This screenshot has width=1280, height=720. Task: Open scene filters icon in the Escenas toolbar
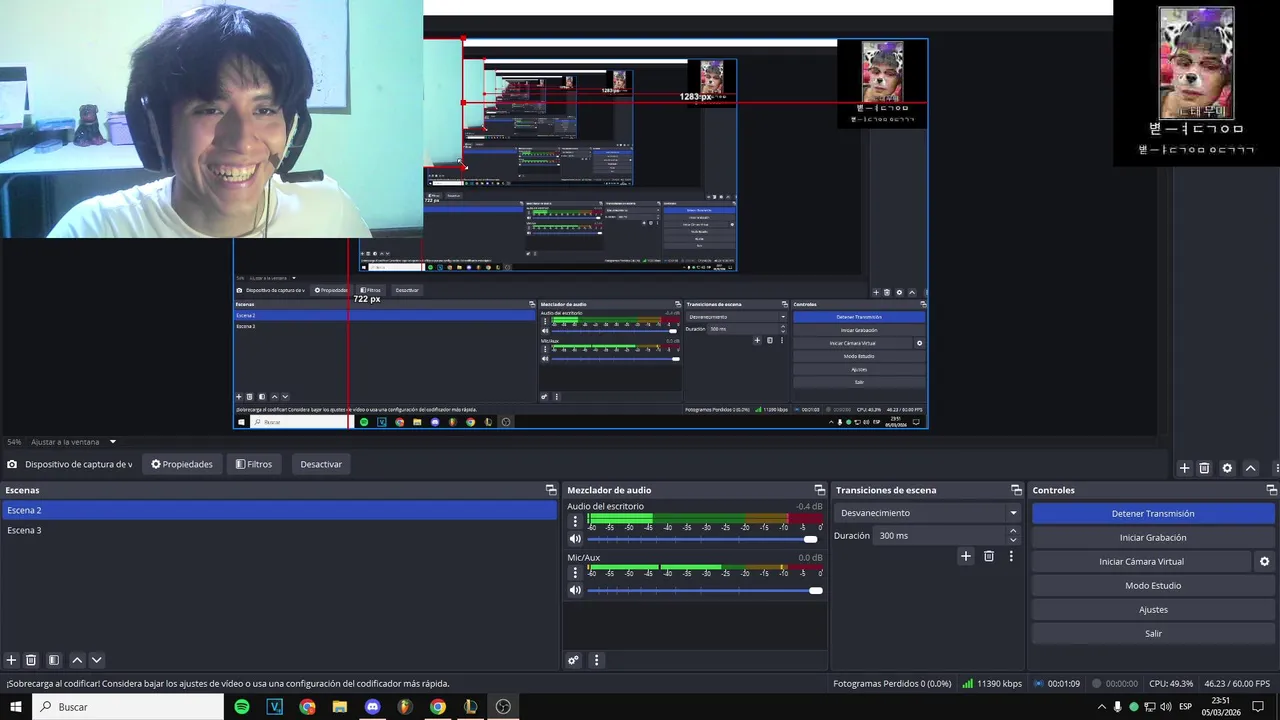[x=54, y=660]
